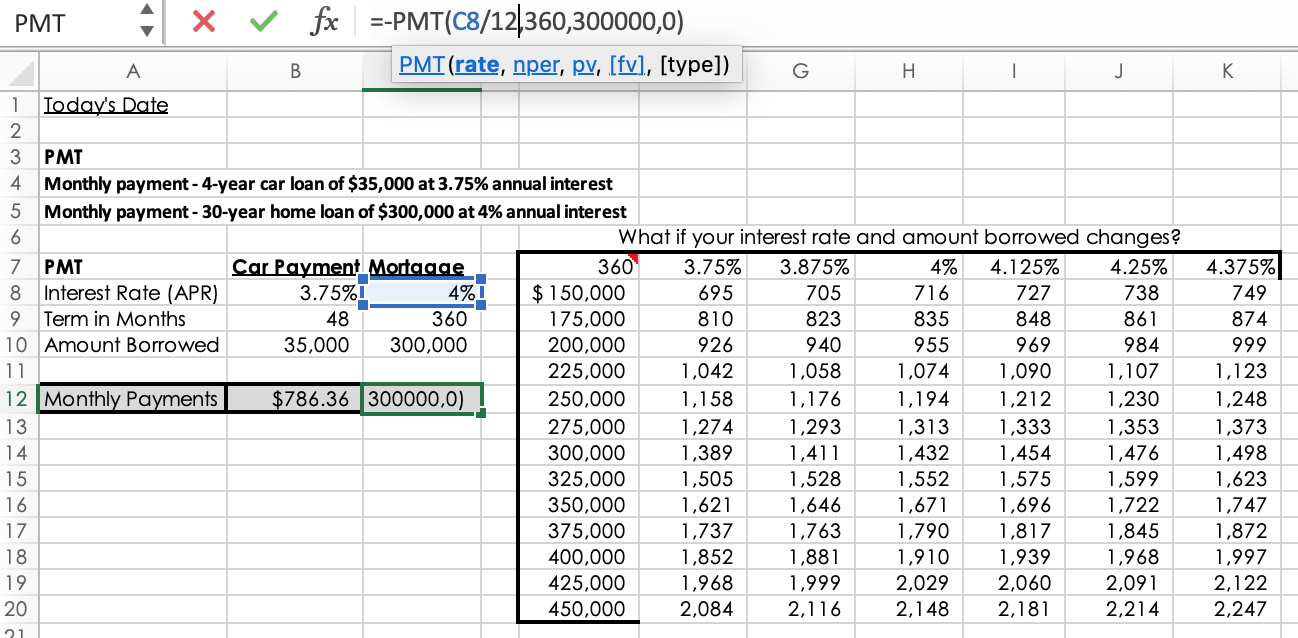Select the 3.75% car interest rate cell

[294, 293]
